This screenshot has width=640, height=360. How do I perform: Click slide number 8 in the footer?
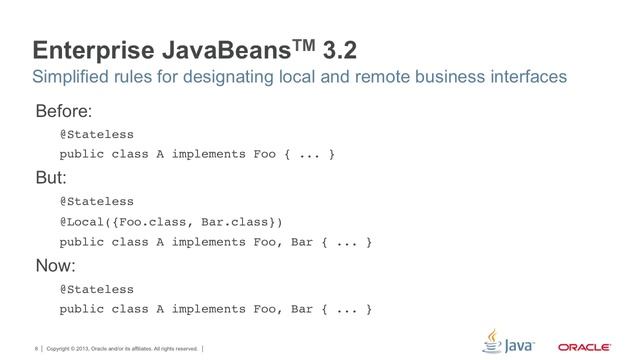point(36,349)
